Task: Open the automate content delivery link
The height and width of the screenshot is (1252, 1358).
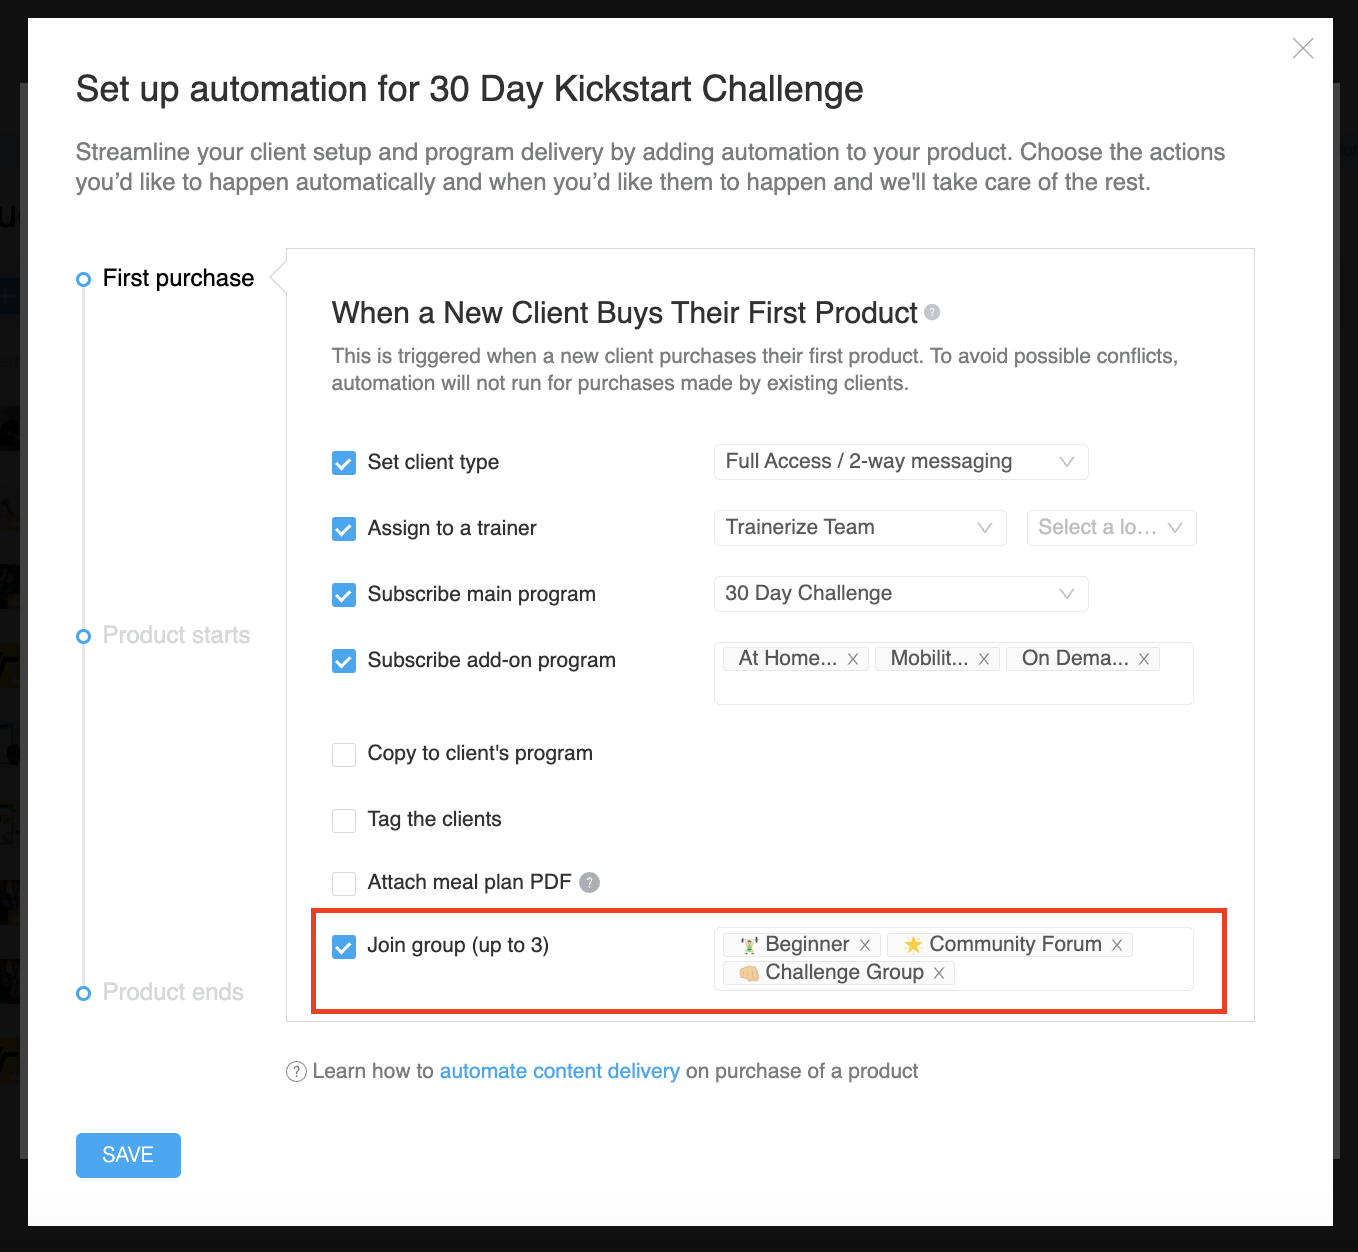Action: (559, 1071)
